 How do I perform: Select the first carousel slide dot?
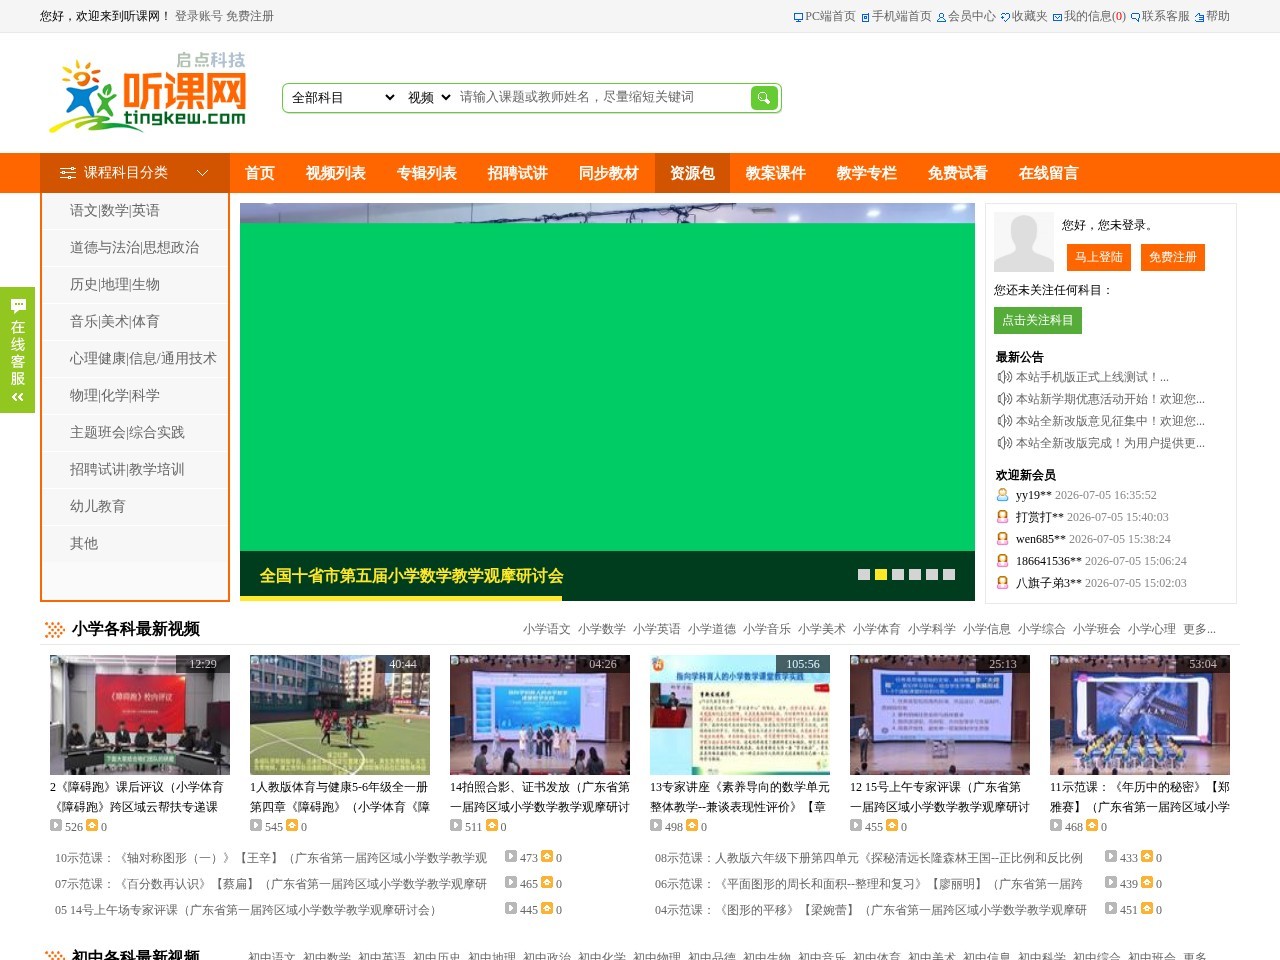(864, 574)
